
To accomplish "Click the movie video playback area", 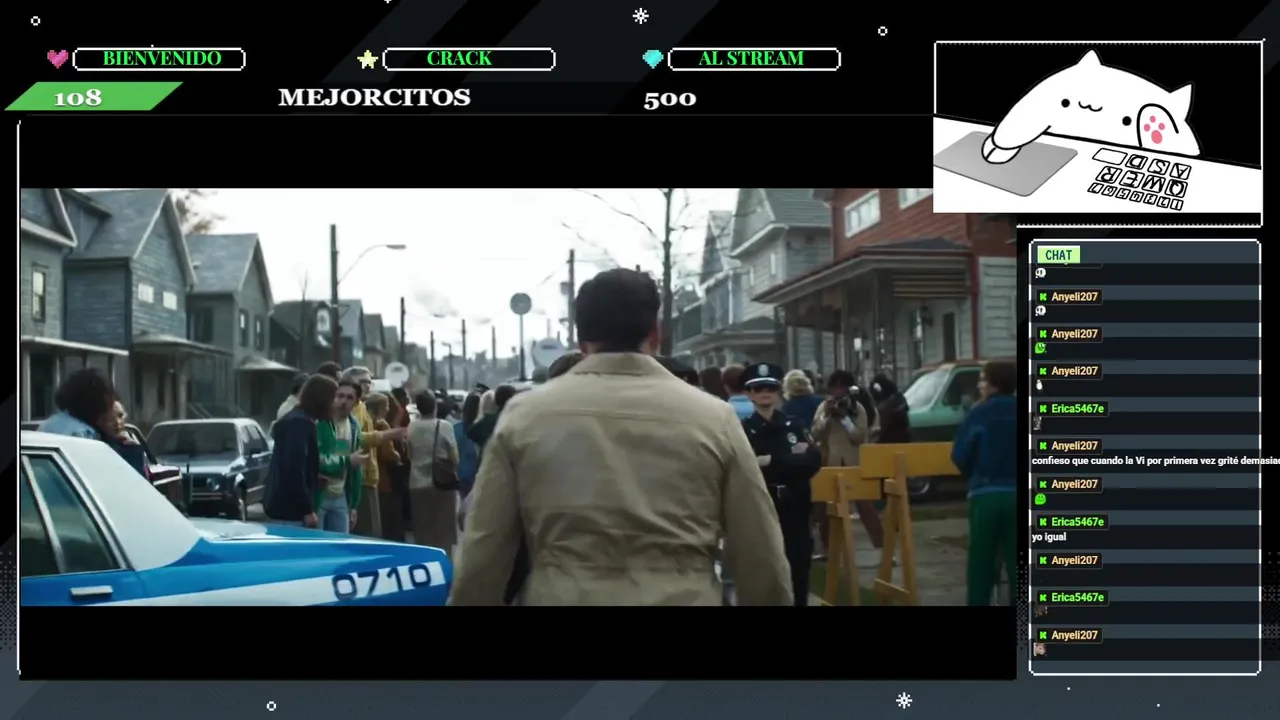I will click(518, 397).
